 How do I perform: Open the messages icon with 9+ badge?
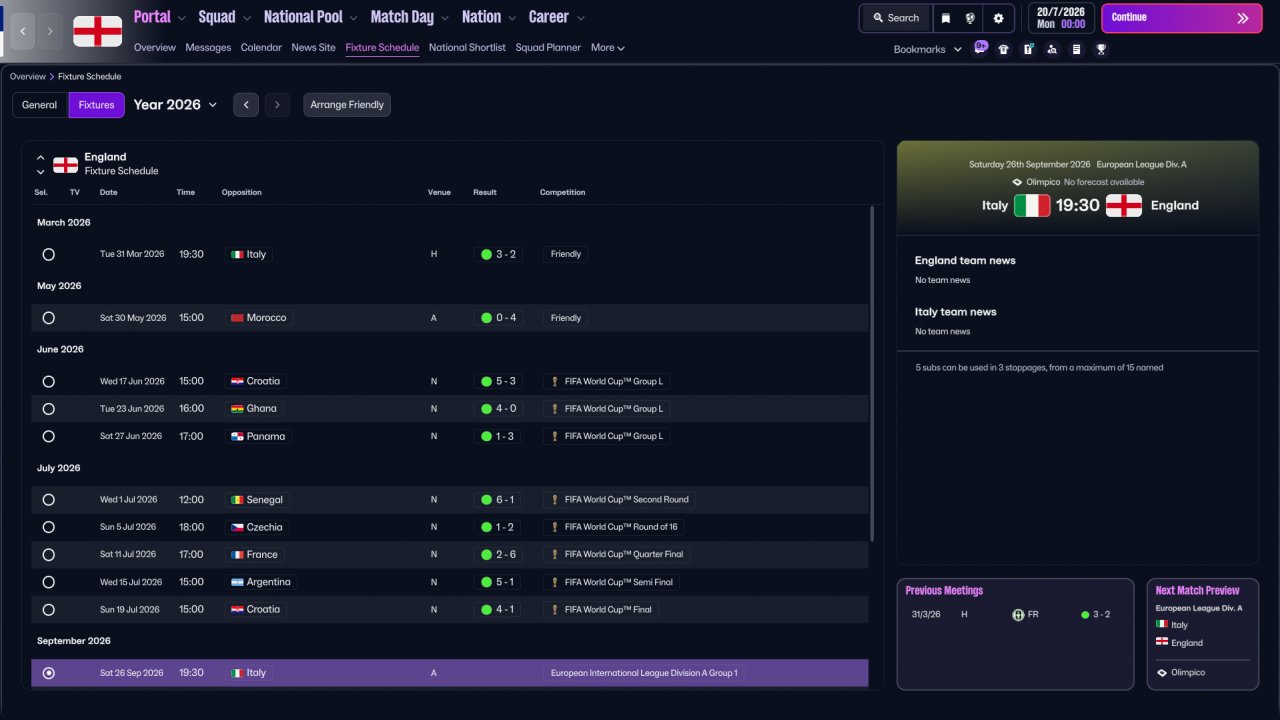pyautogui.click(x=980, y=48)
